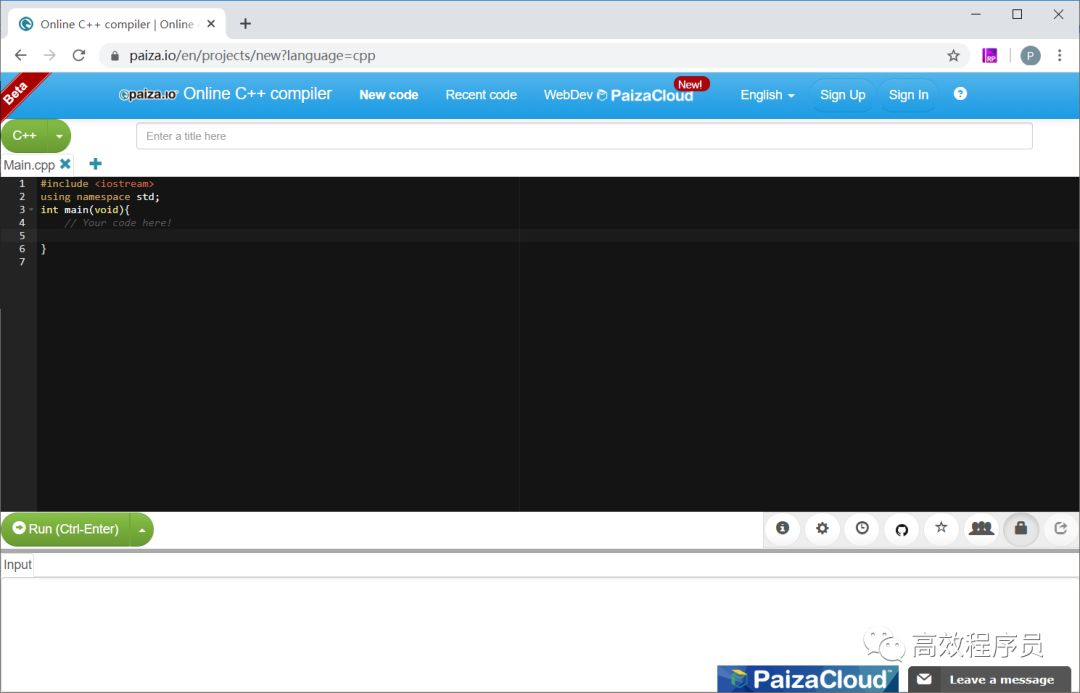Click line number 1 in gutter

coord(22,184)
